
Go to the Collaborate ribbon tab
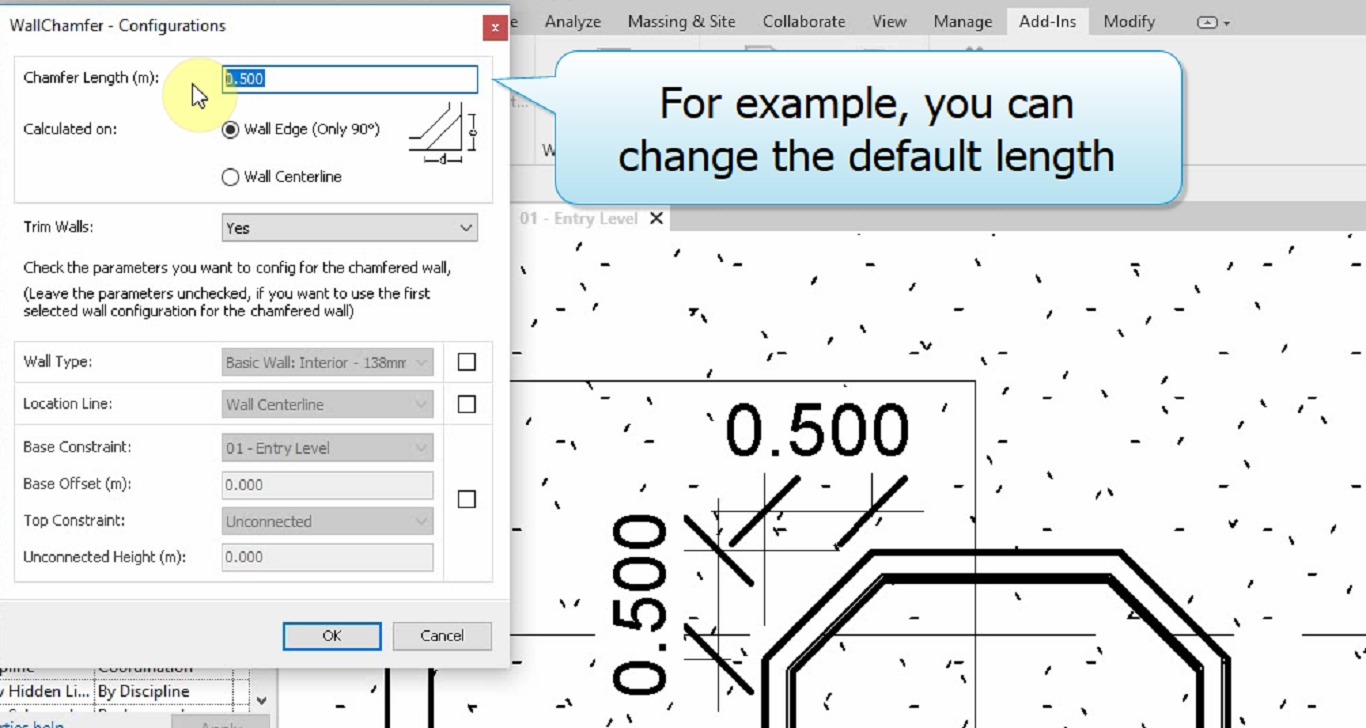tap(804, 21)
